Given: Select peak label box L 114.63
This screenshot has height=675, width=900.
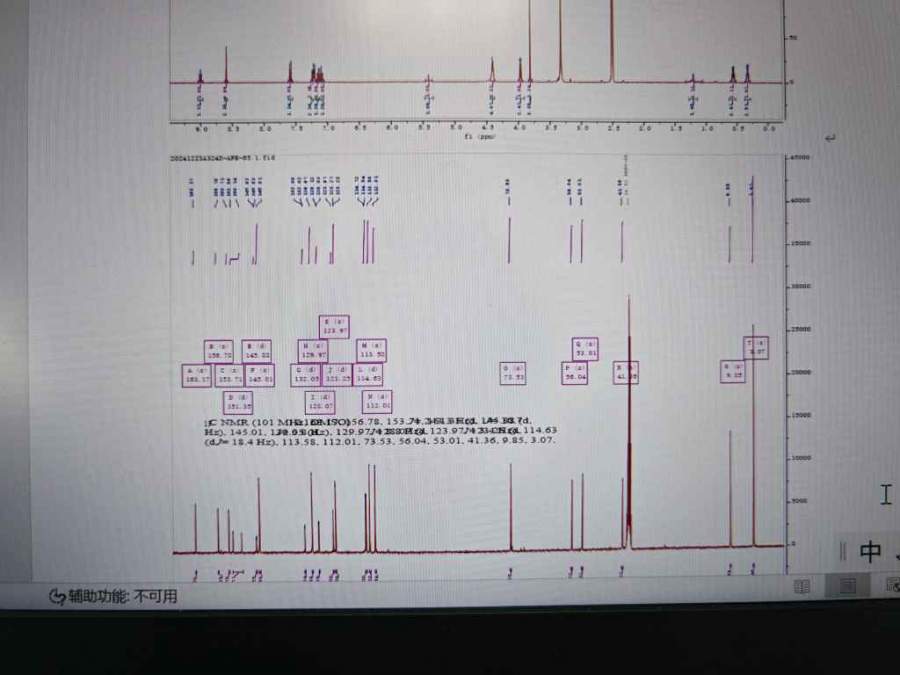Looking at the screenshot, I should pos(367,375).
